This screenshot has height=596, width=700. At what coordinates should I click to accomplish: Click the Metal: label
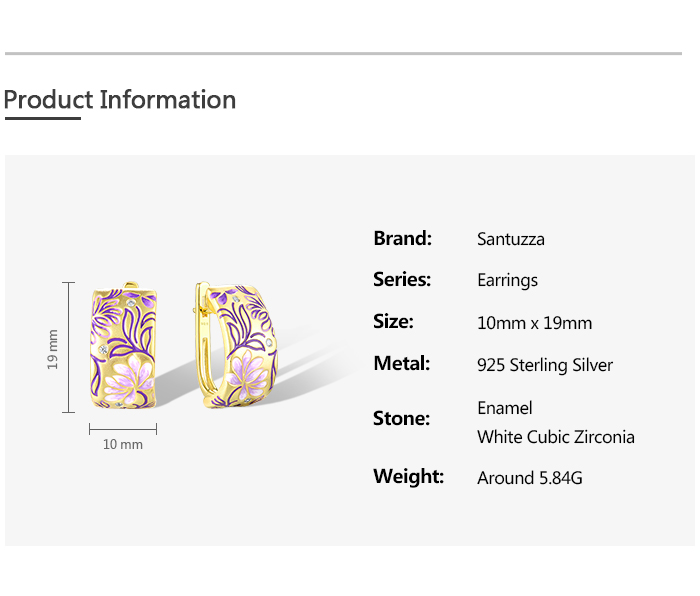tap(402, 364)
